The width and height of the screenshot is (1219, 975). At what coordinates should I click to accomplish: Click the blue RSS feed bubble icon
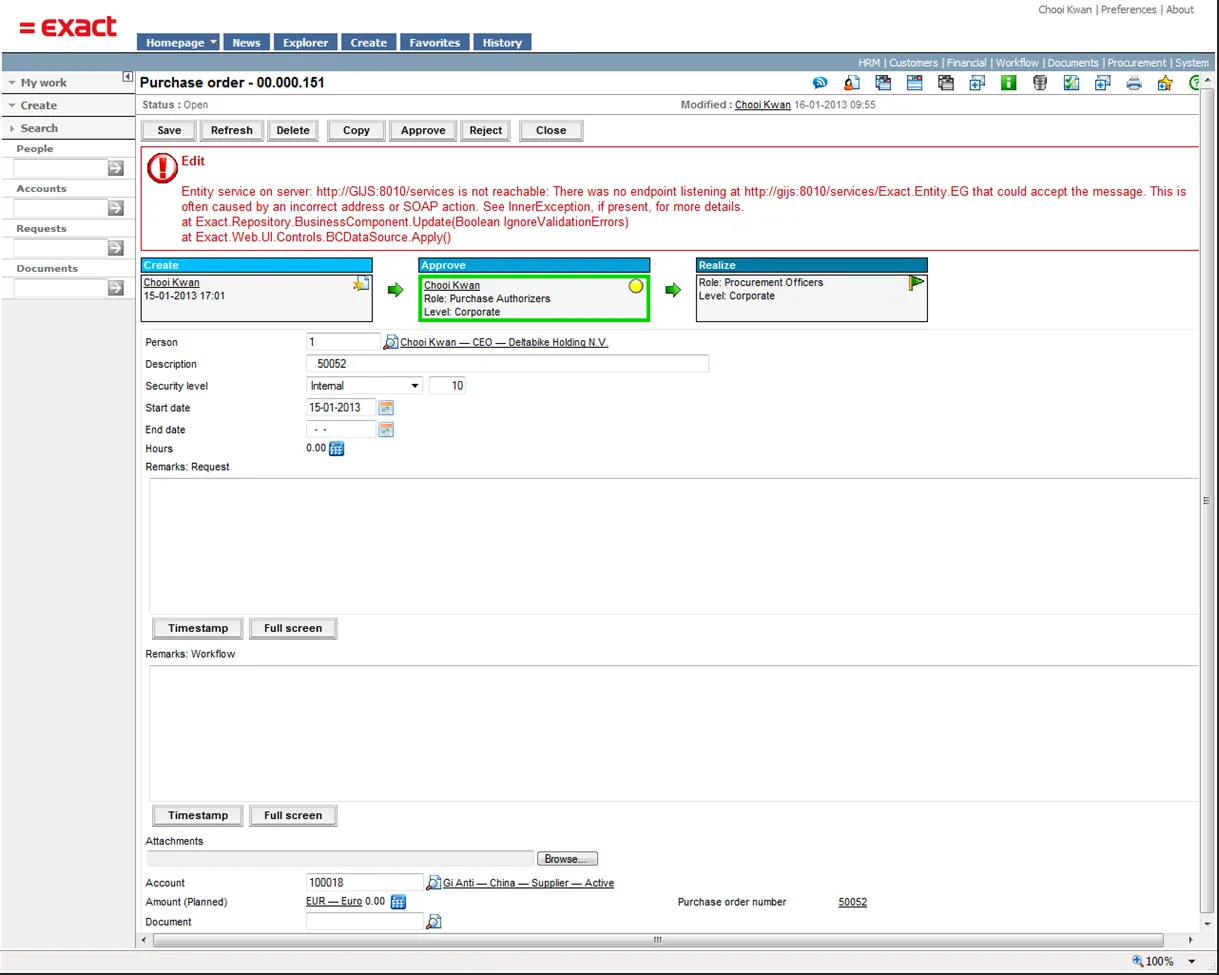tap(819, 84)
